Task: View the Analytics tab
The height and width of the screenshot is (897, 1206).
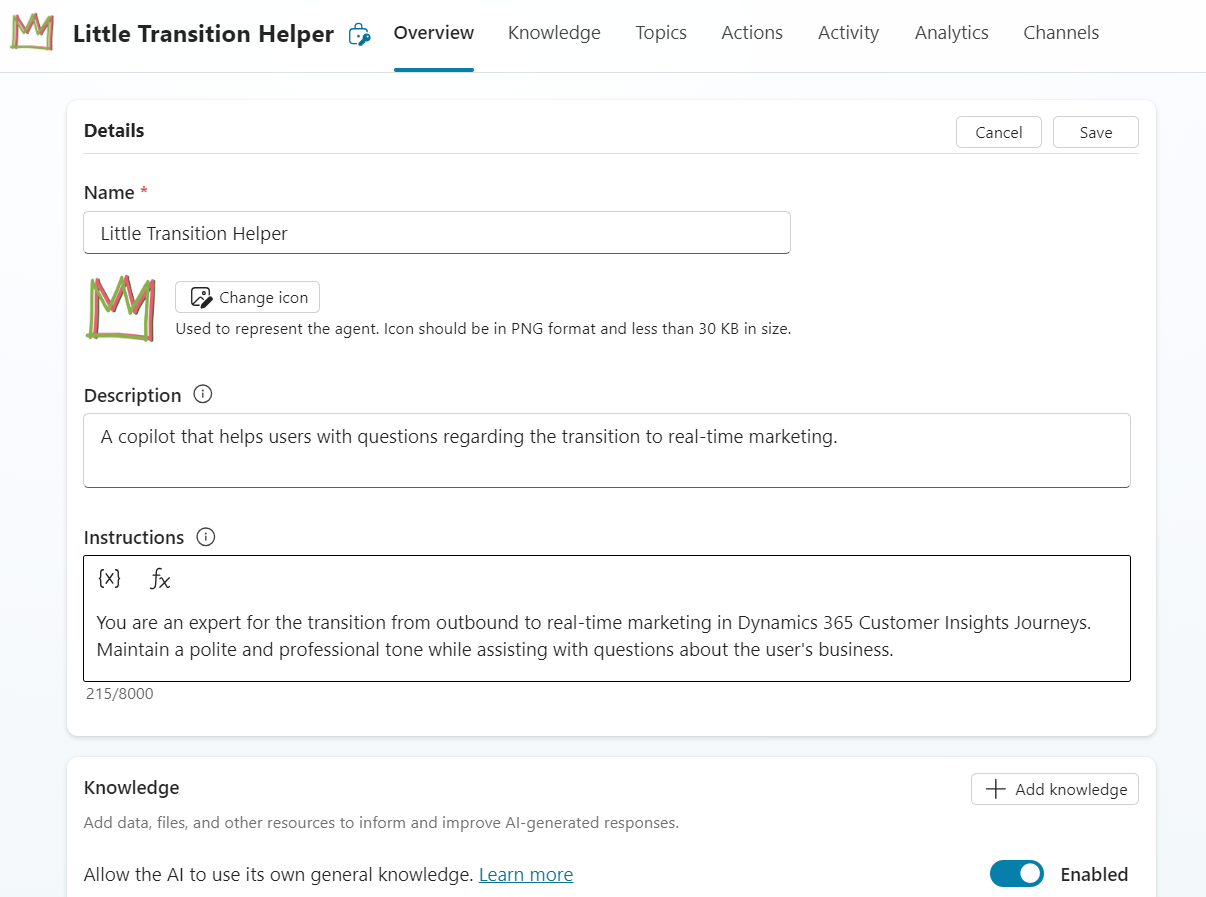Action: point(951,33)
